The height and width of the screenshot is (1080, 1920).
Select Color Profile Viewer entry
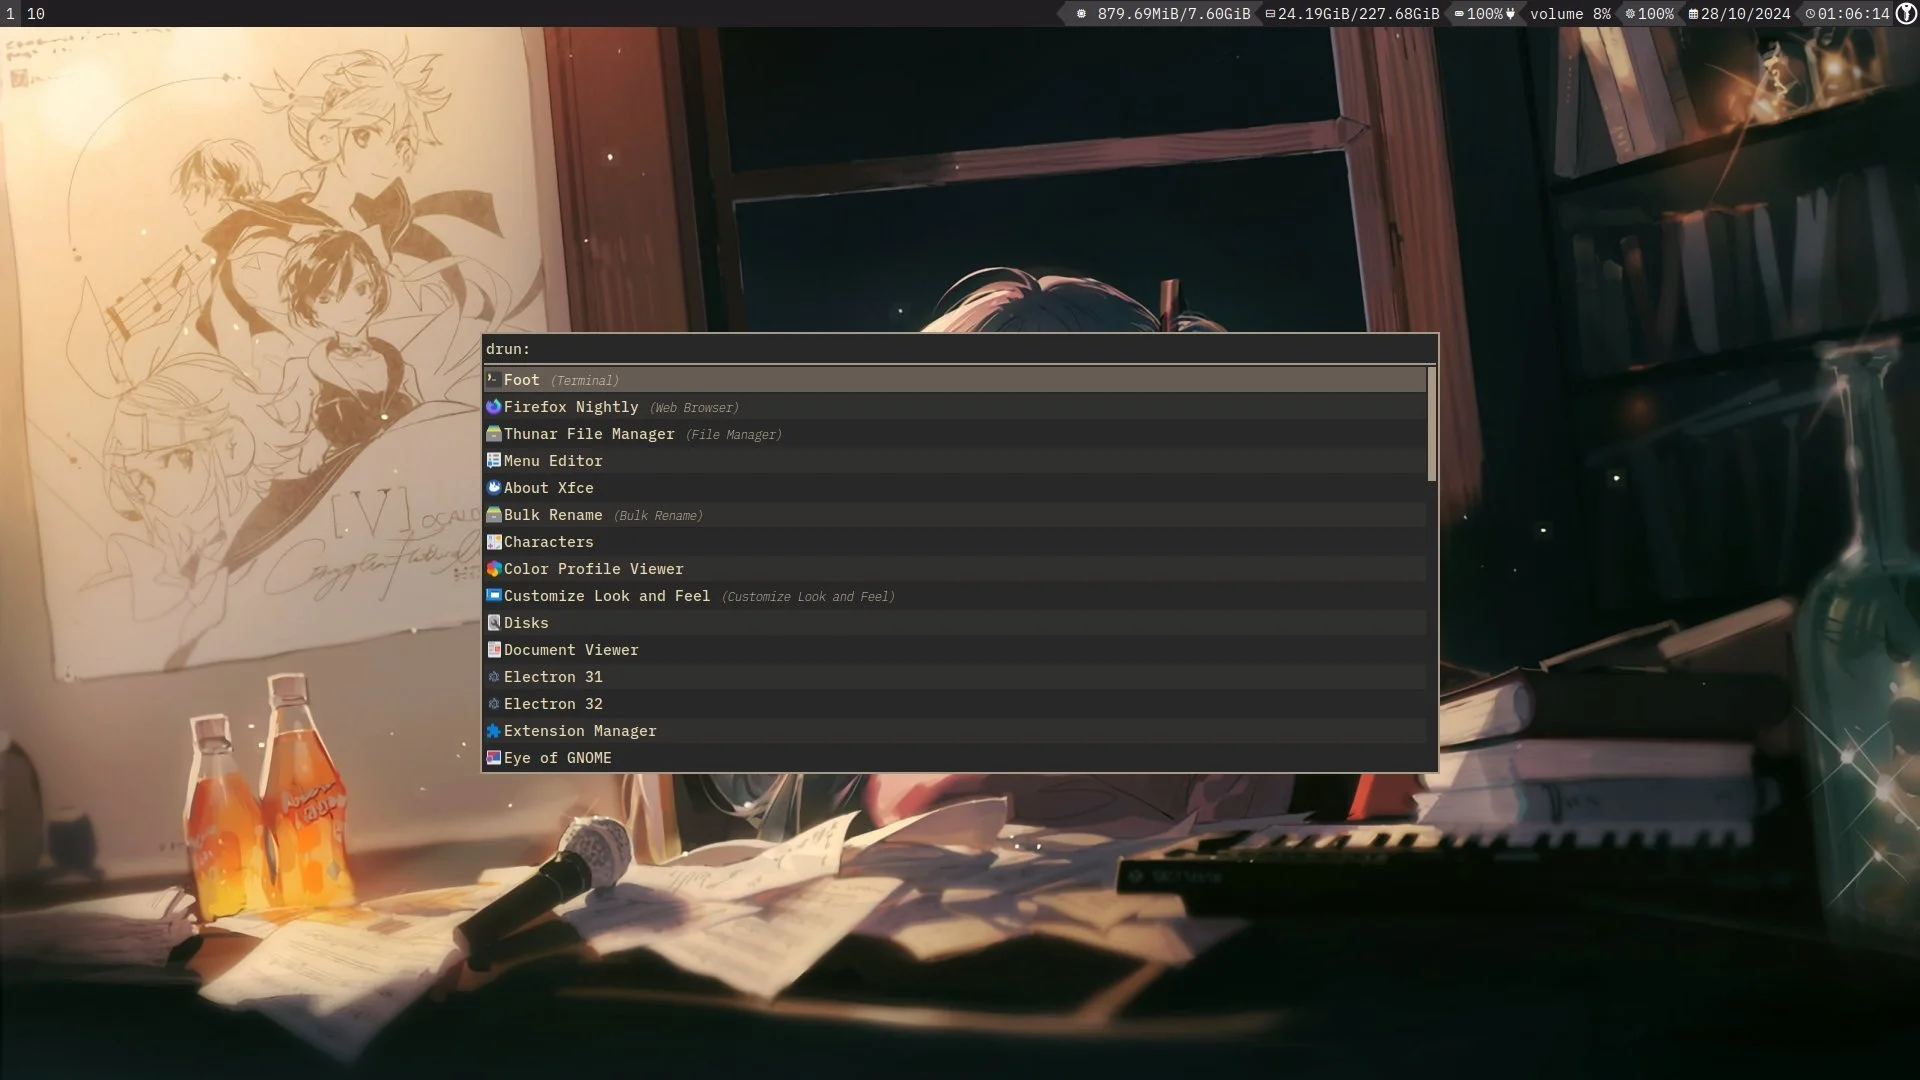tap(955, 569)
